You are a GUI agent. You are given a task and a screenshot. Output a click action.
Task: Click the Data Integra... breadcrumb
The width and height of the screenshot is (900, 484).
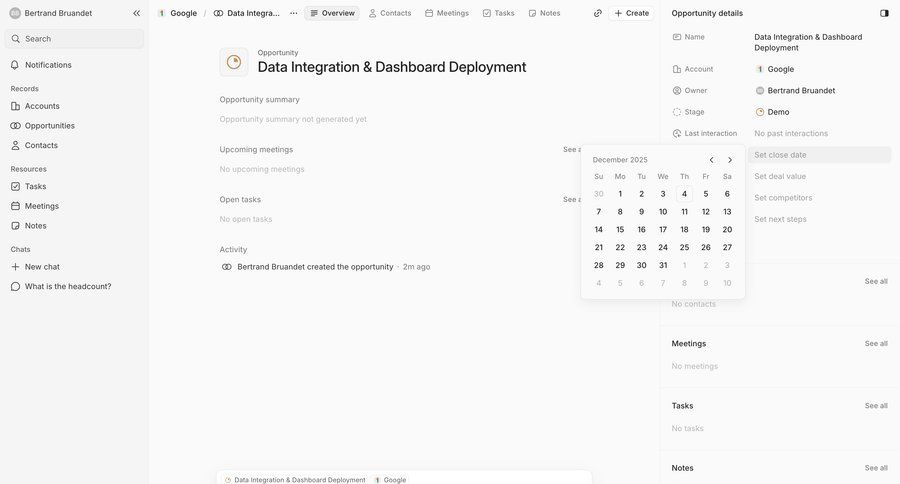[x=247, y=13]
